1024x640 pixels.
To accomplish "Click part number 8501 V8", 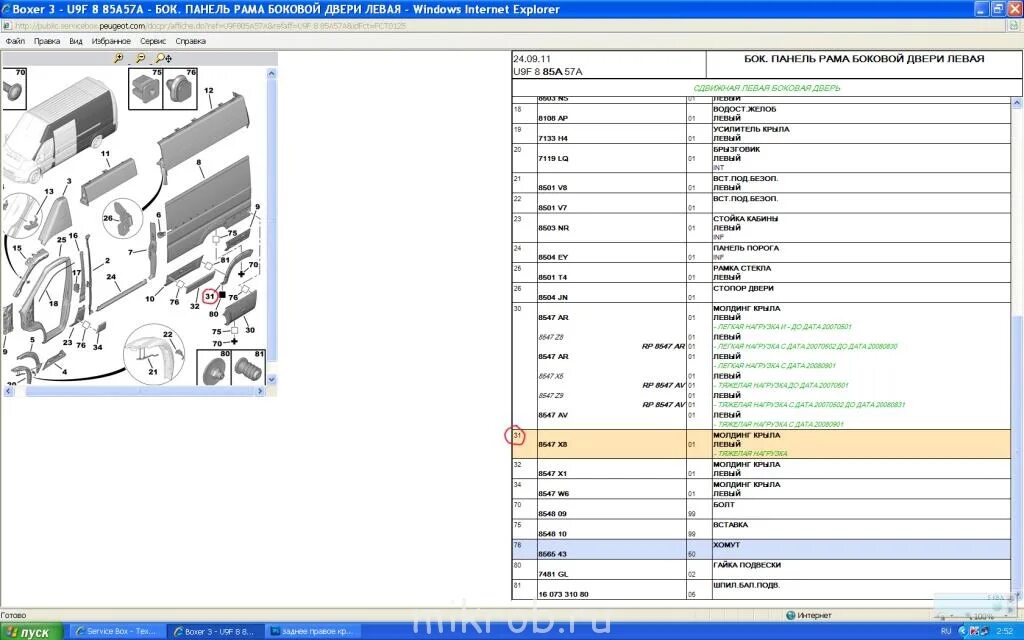I will pyautogui.click(x=552, y=187).
